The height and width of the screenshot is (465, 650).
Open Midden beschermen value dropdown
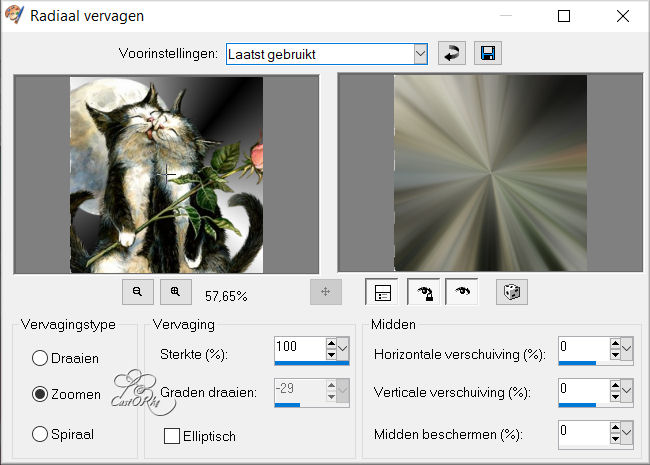[627, 432]
